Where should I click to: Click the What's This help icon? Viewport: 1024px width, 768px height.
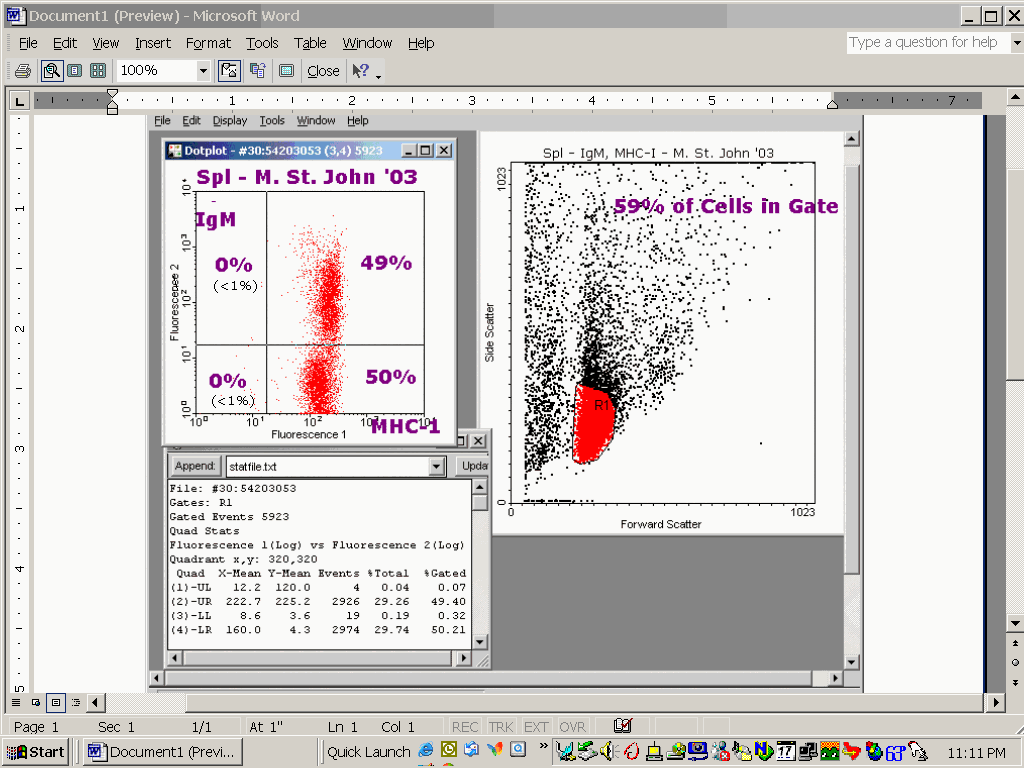[x=360, y=71]
